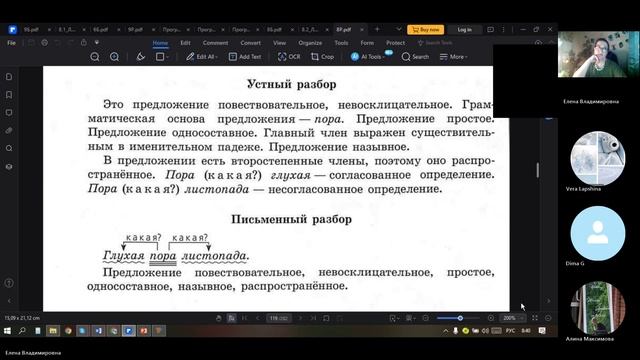Toggle the select tool in status bar
The height and width of the screenshot is (360, 640).
[231, 318]
